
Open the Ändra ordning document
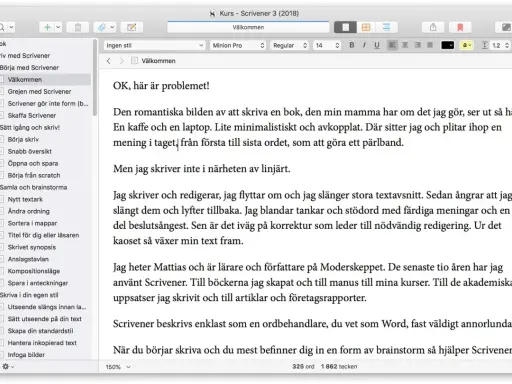click(x=29, y=211)
